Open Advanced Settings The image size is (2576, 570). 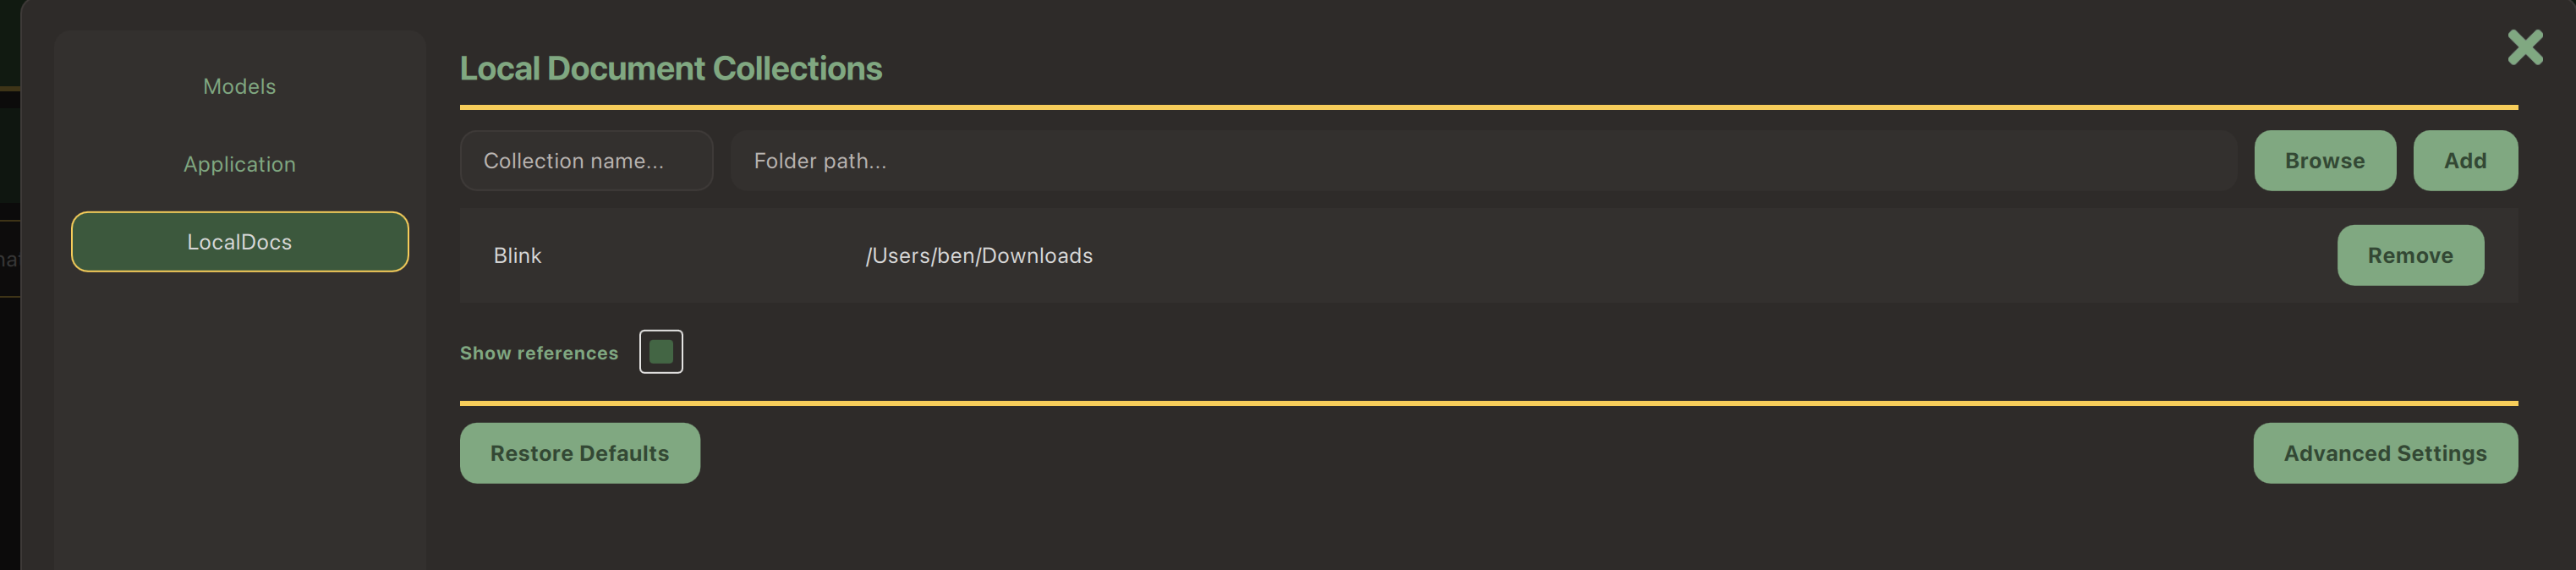2386,452
